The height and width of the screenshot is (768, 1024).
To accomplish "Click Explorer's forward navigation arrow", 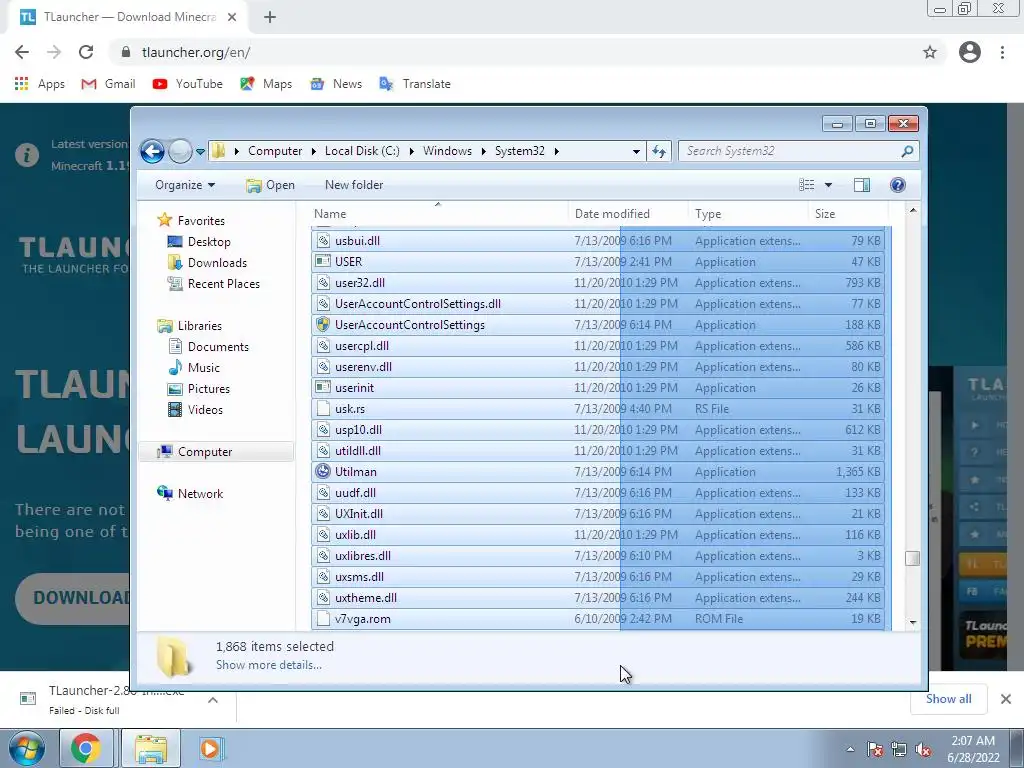I will pyautogui.click(x=180, y=152).
